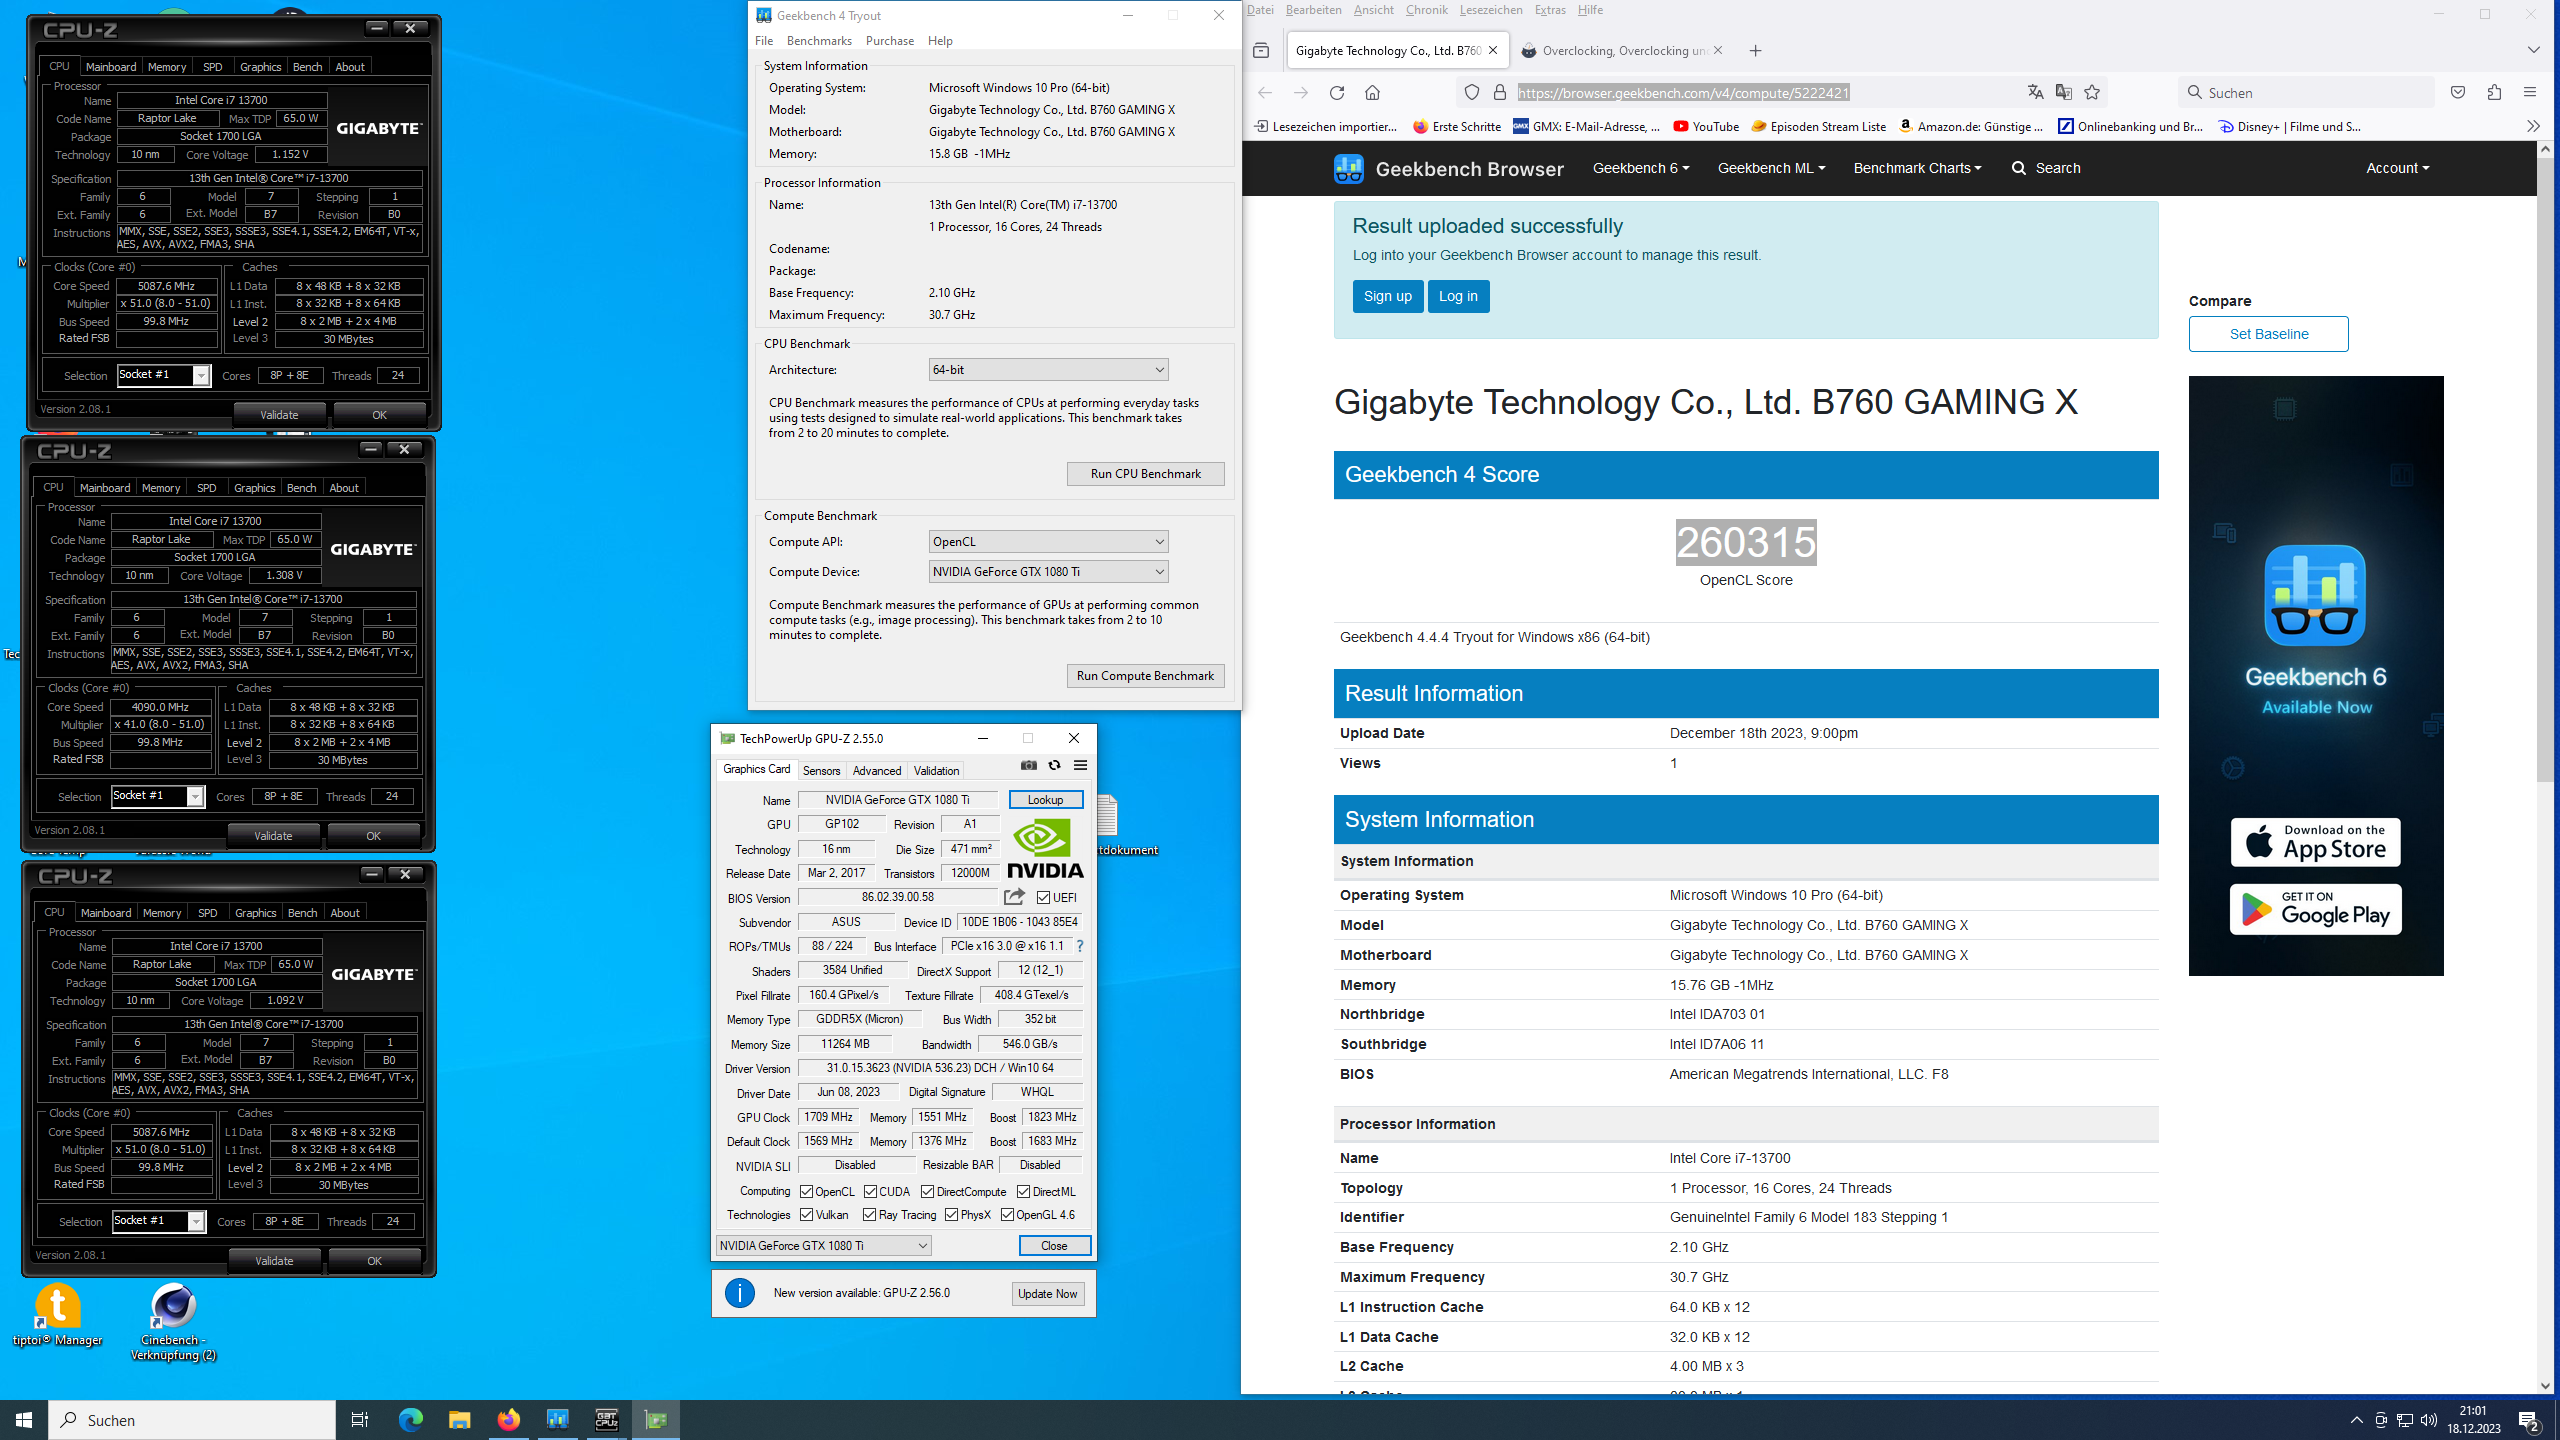Open the tiptoi Manager desktop shortcut
Image resolution: width=2560 pixels, height=1440 pixels.
click(x=58, y=1316)
